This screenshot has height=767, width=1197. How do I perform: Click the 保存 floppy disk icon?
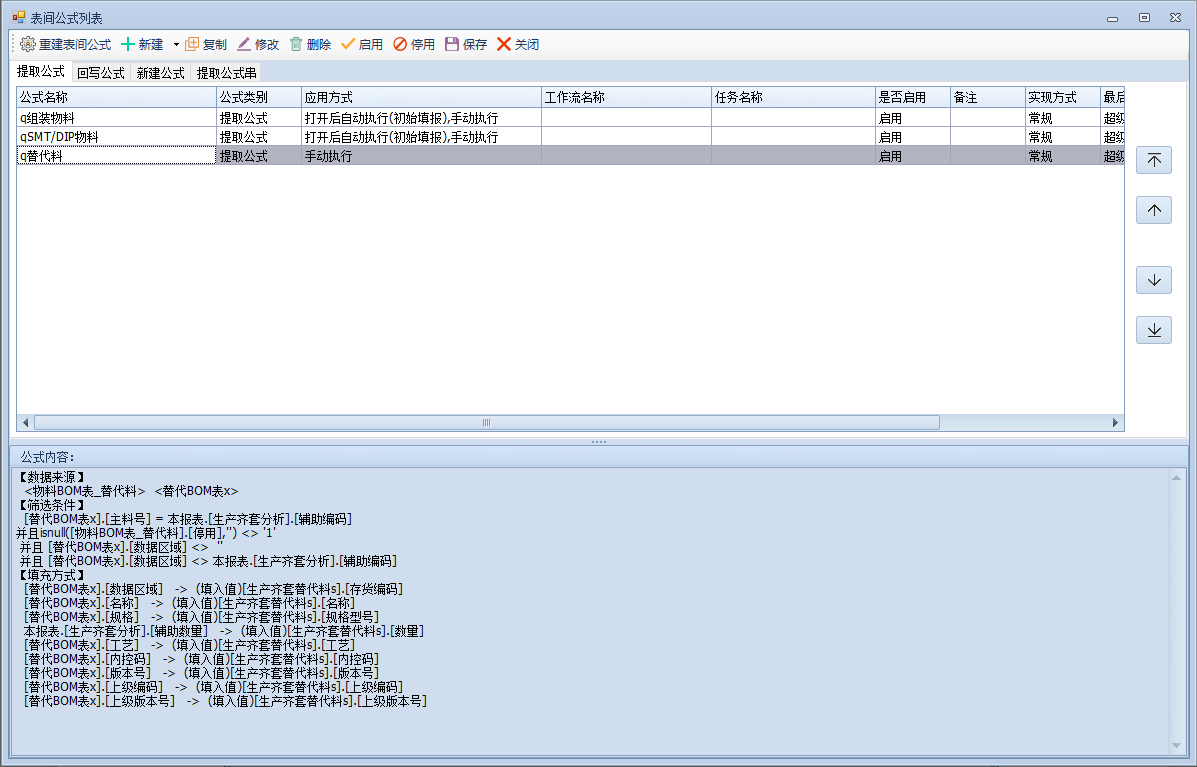[452, 44]
